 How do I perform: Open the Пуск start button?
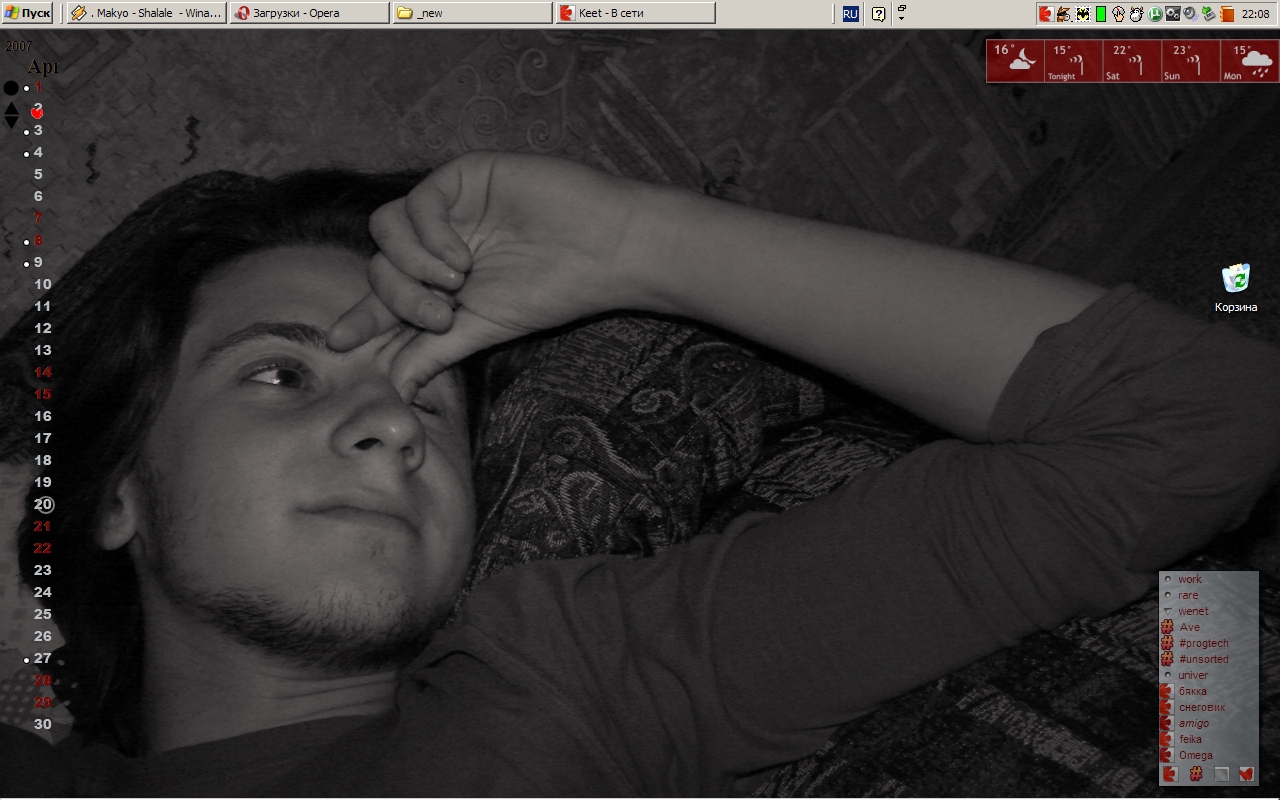coord(27,13)
